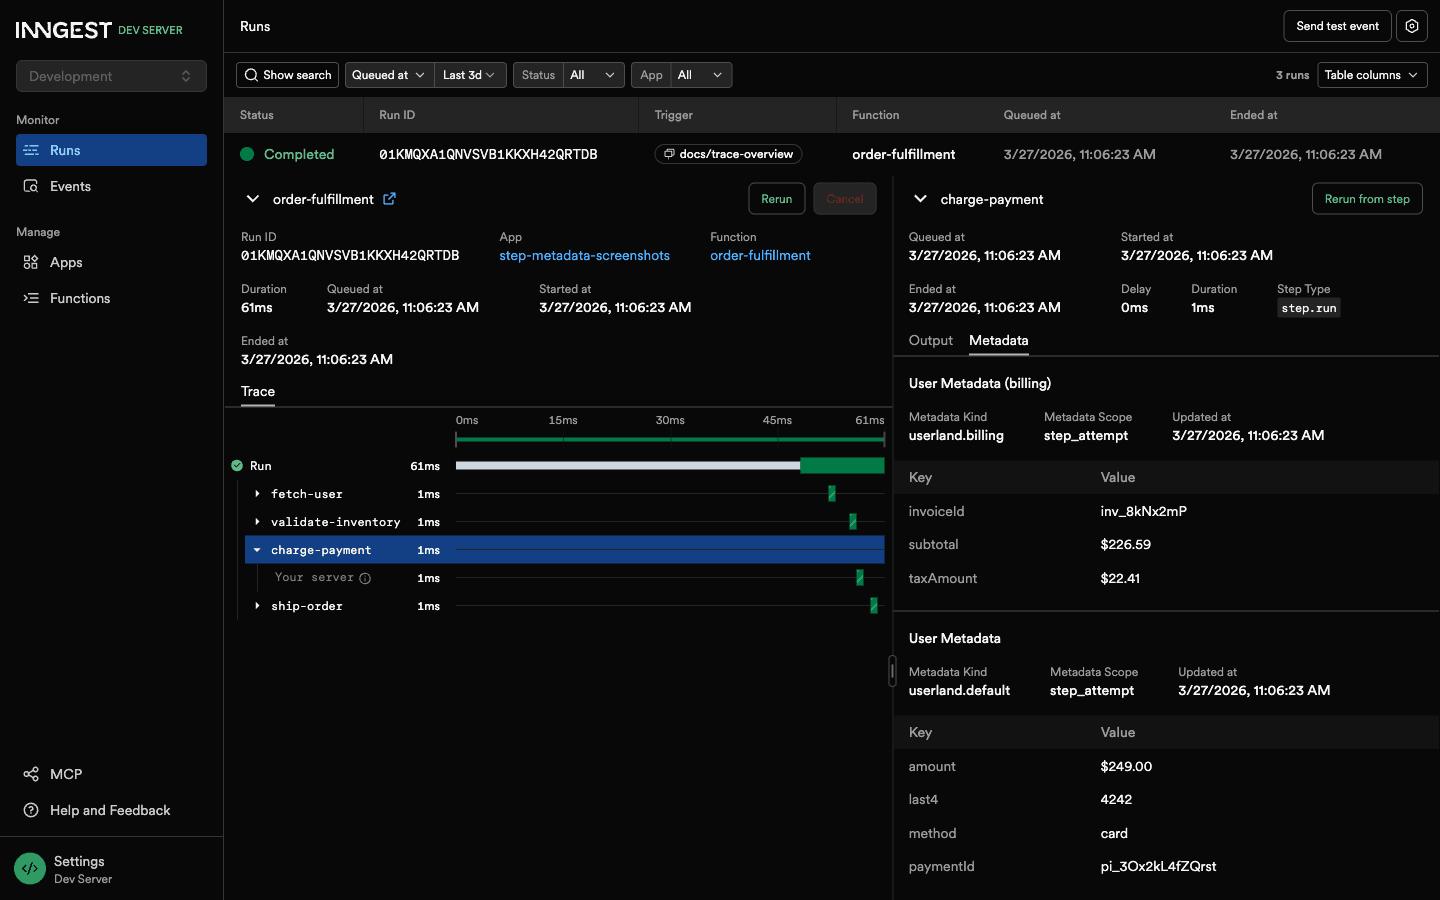Click the Settings Dev Server avatar icon
Screen dimensions: 1440x900
point(30,869)
